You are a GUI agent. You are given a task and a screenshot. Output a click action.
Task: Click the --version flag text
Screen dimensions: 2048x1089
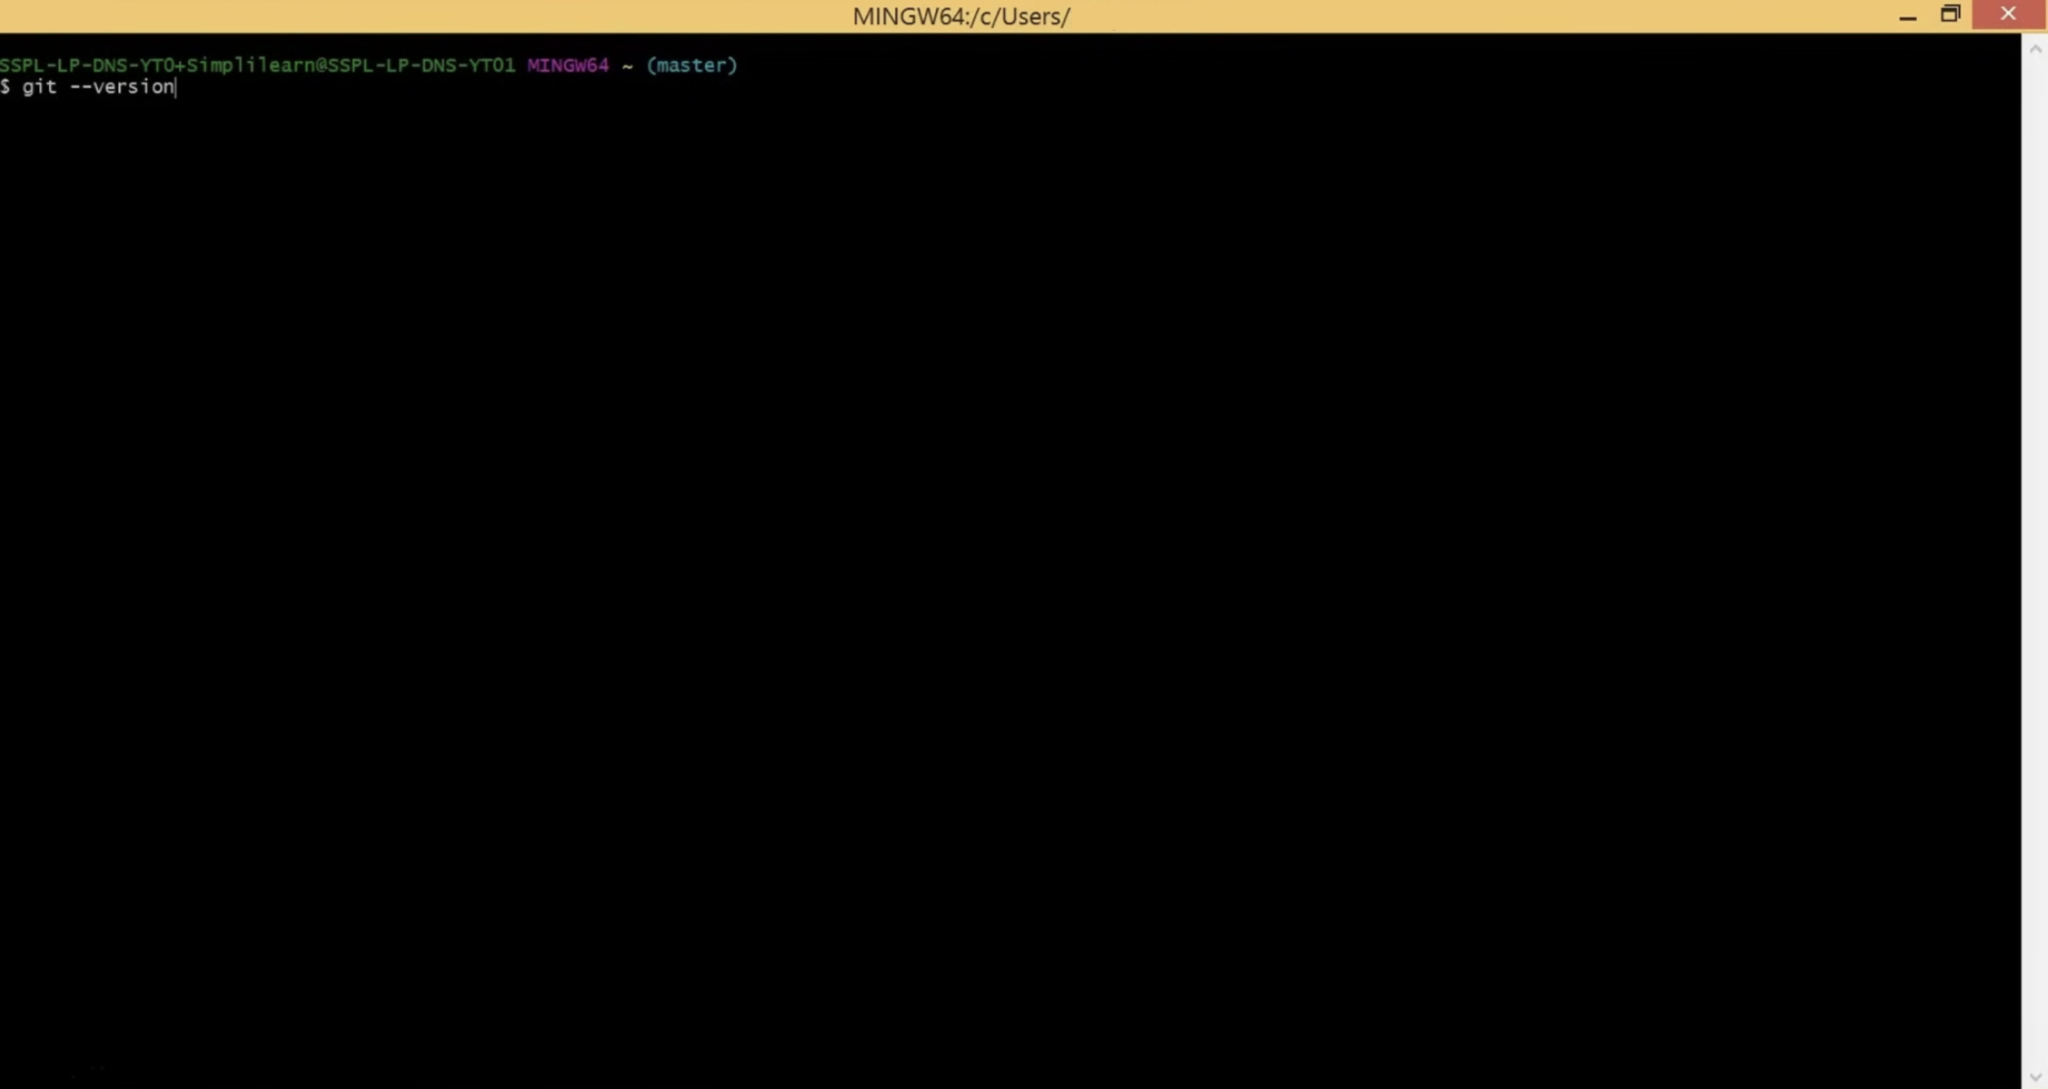[x=122, y=87]
